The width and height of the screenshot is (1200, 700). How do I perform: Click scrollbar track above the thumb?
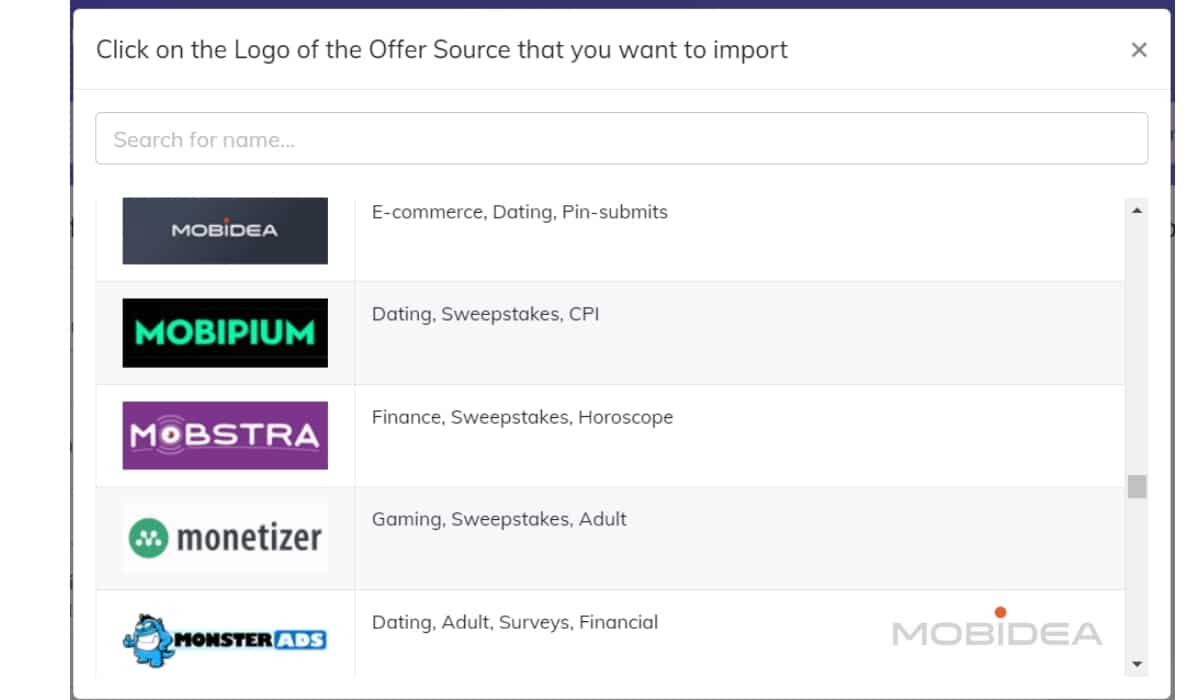[x=1136, y=347]
